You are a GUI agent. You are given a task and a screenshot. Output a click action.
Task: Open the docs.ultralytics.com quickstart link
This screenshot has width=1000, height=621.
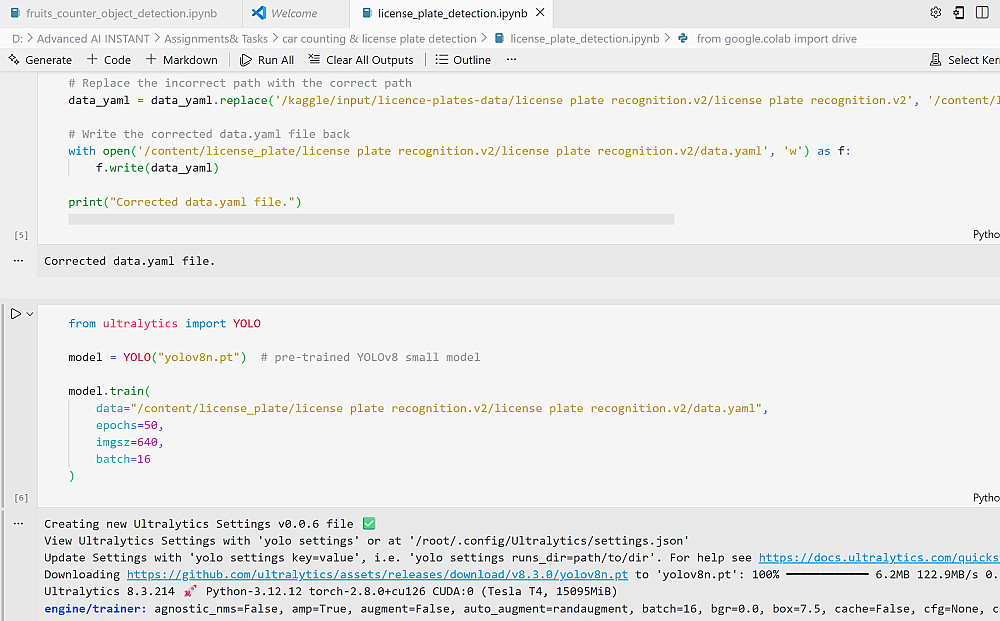(x=878, y=558)
